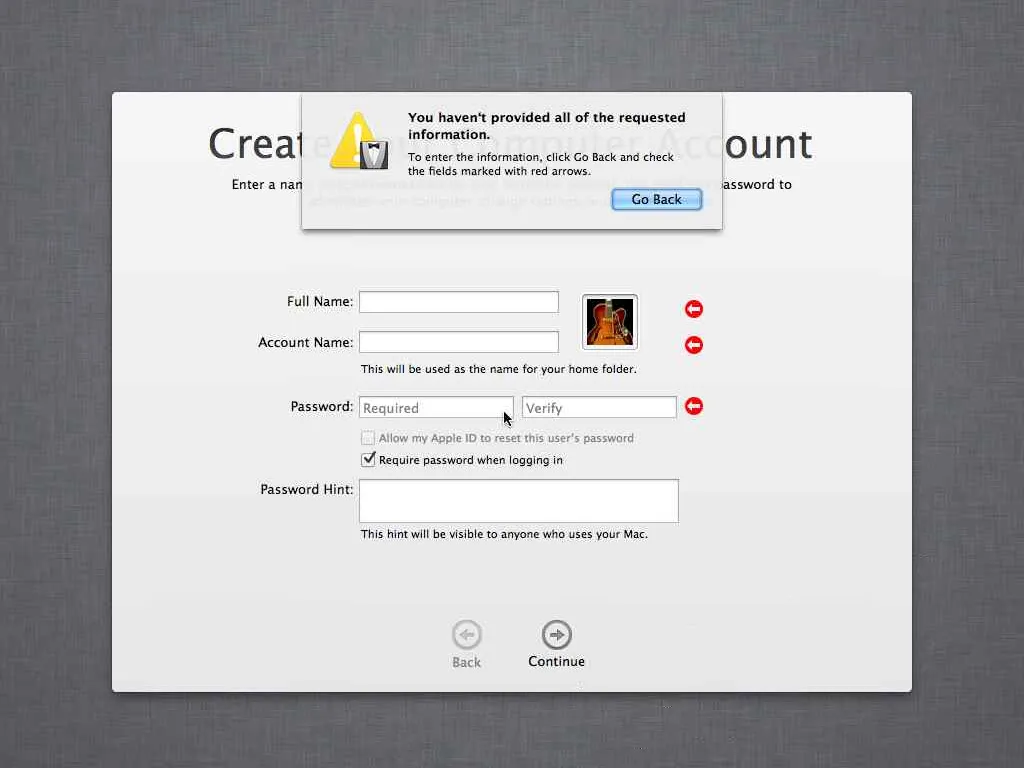Click the Full Name text field
This screenshot has width=1024, height=768.
click(458, 302)
